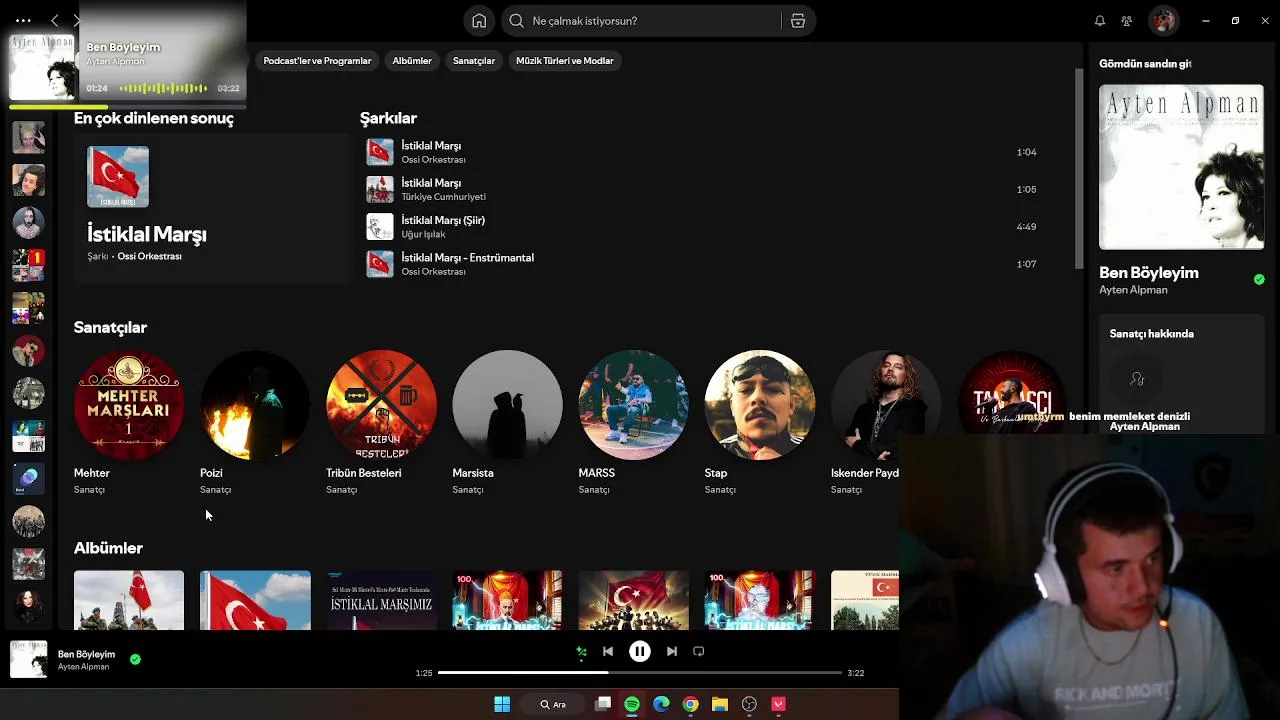The height and width of the screenshot is (720, 1280).
Task: Open bottom-left now playing cover art
Action: pyautogui.click(x=28, y=660)
